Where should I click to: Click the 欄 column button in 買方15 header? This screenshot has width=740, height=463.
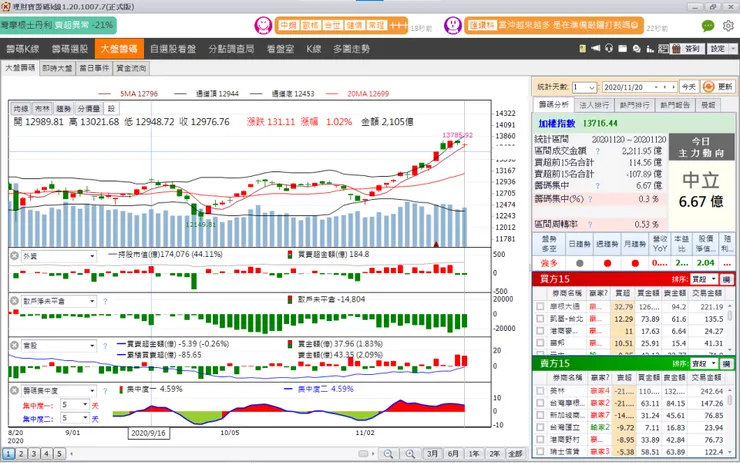tap(727, 279)
